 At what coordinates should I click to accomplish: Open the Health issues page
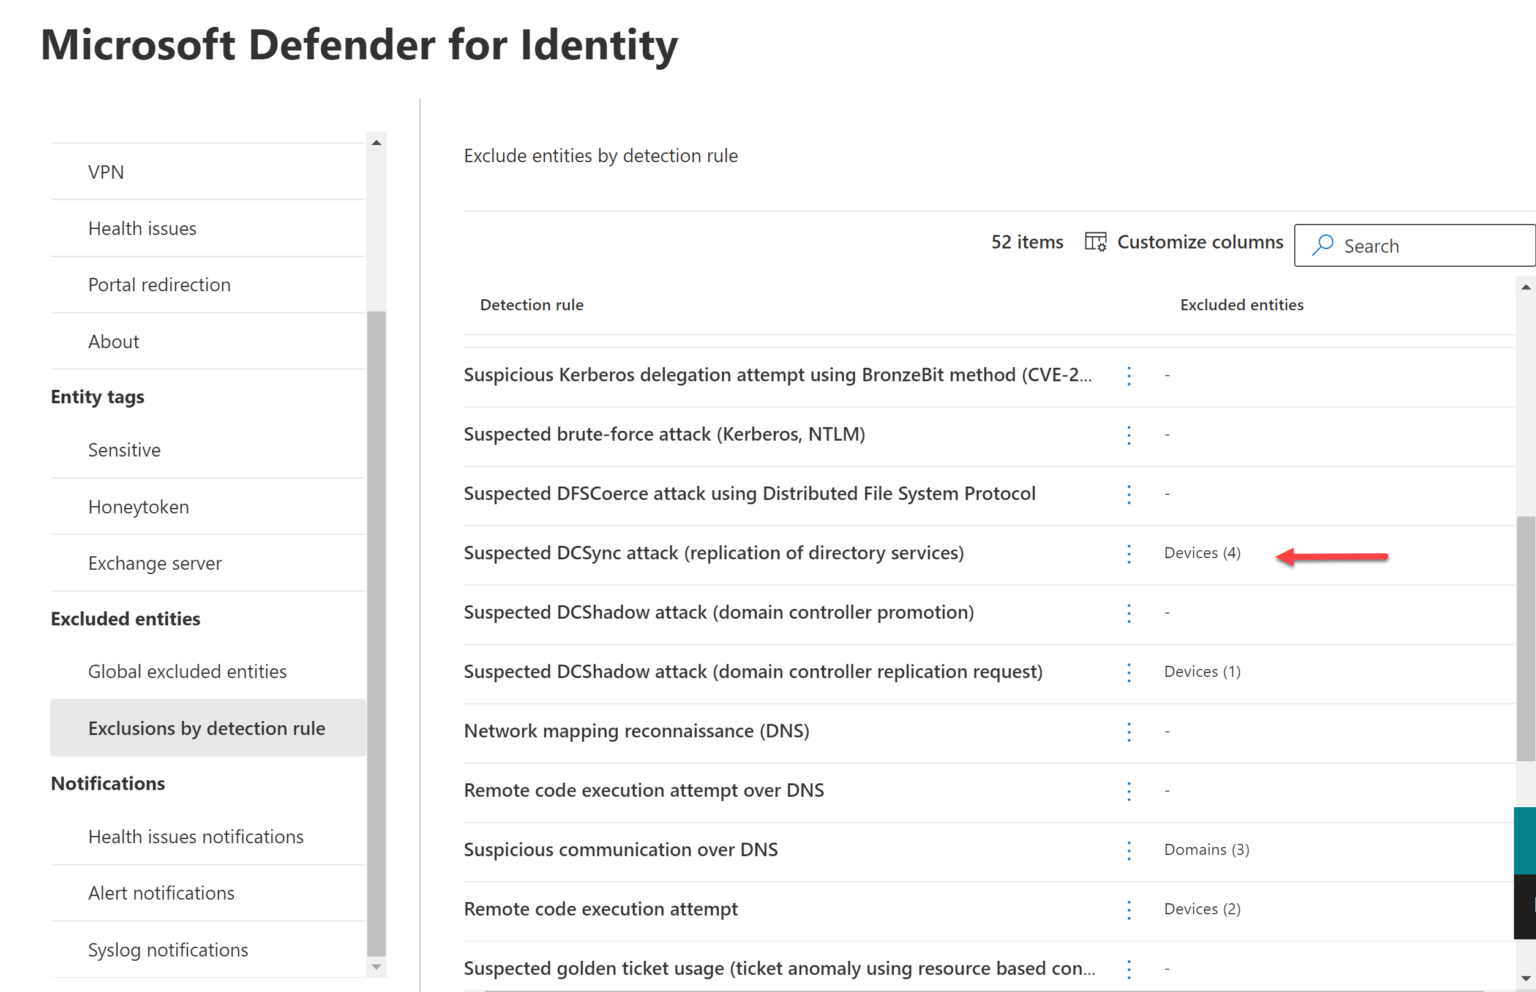(x=142, y=228)
